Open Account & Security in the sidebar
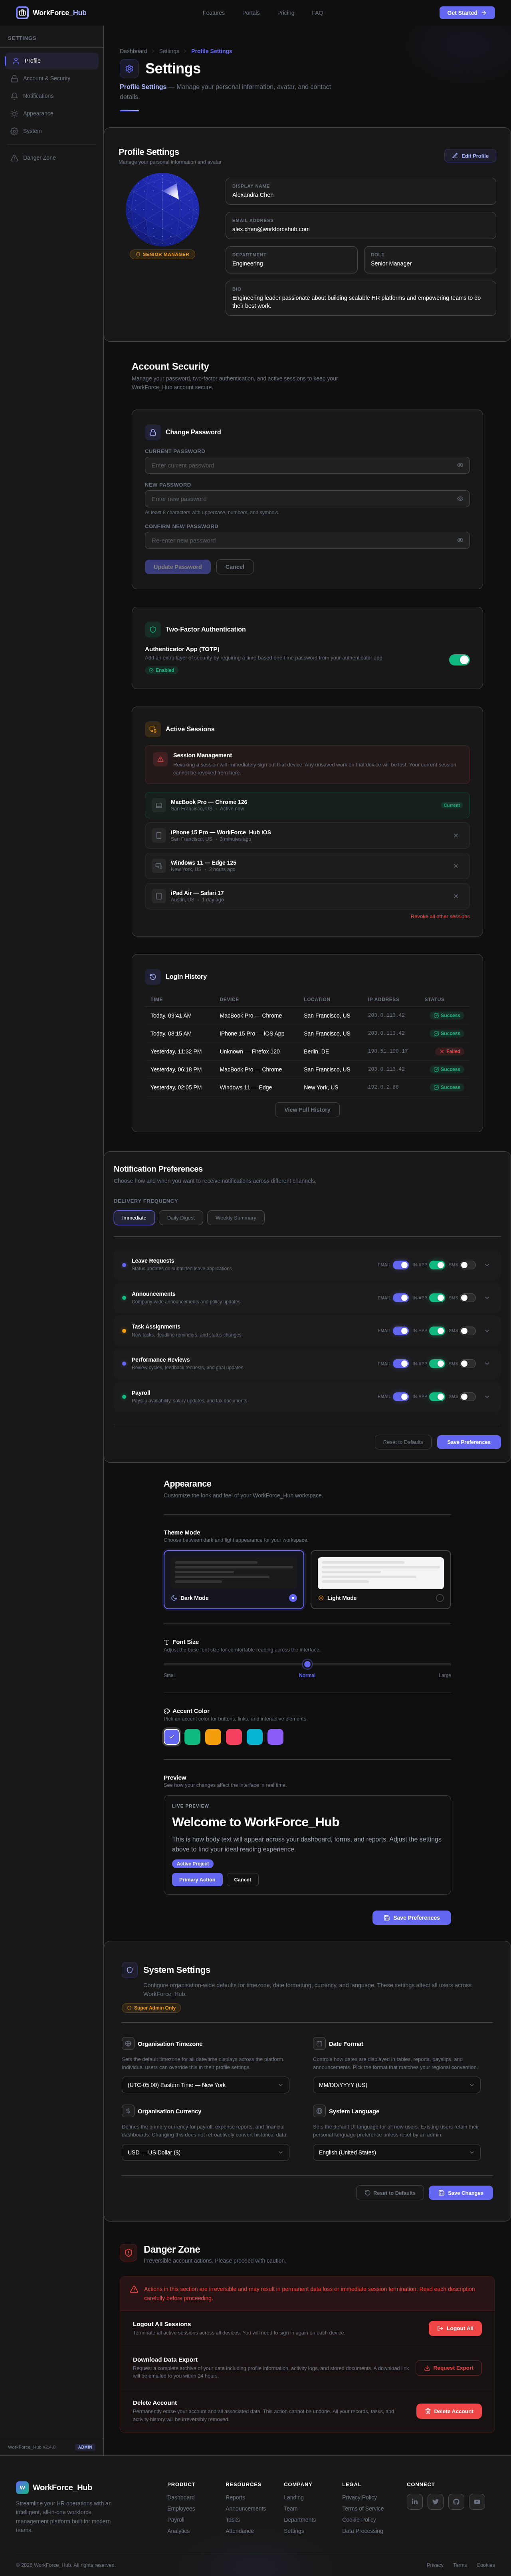 click(x=51, y=78)
